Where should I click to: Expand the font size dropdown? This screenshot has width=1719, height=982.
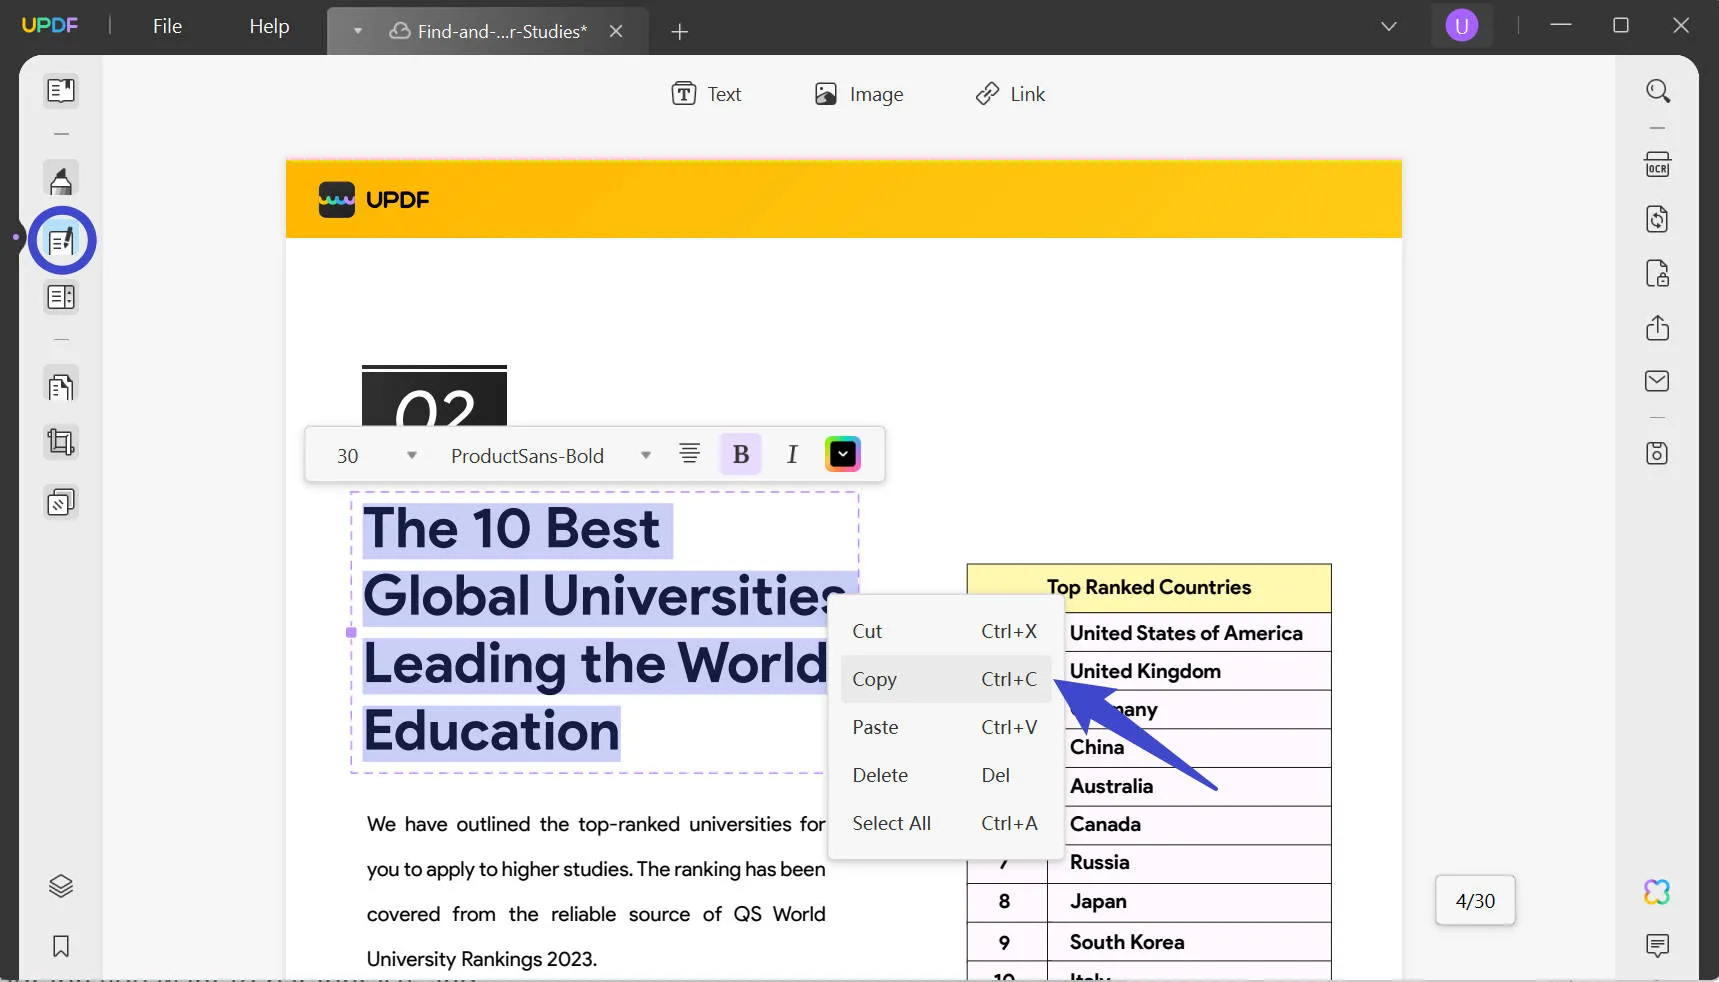411,456
